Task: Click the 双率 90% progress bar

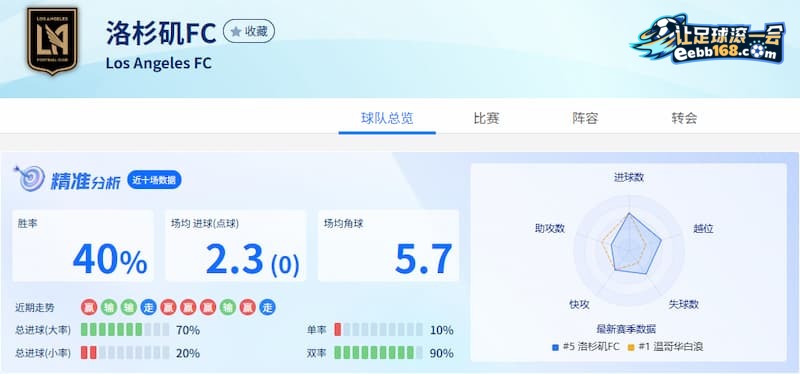Action: 379,353
